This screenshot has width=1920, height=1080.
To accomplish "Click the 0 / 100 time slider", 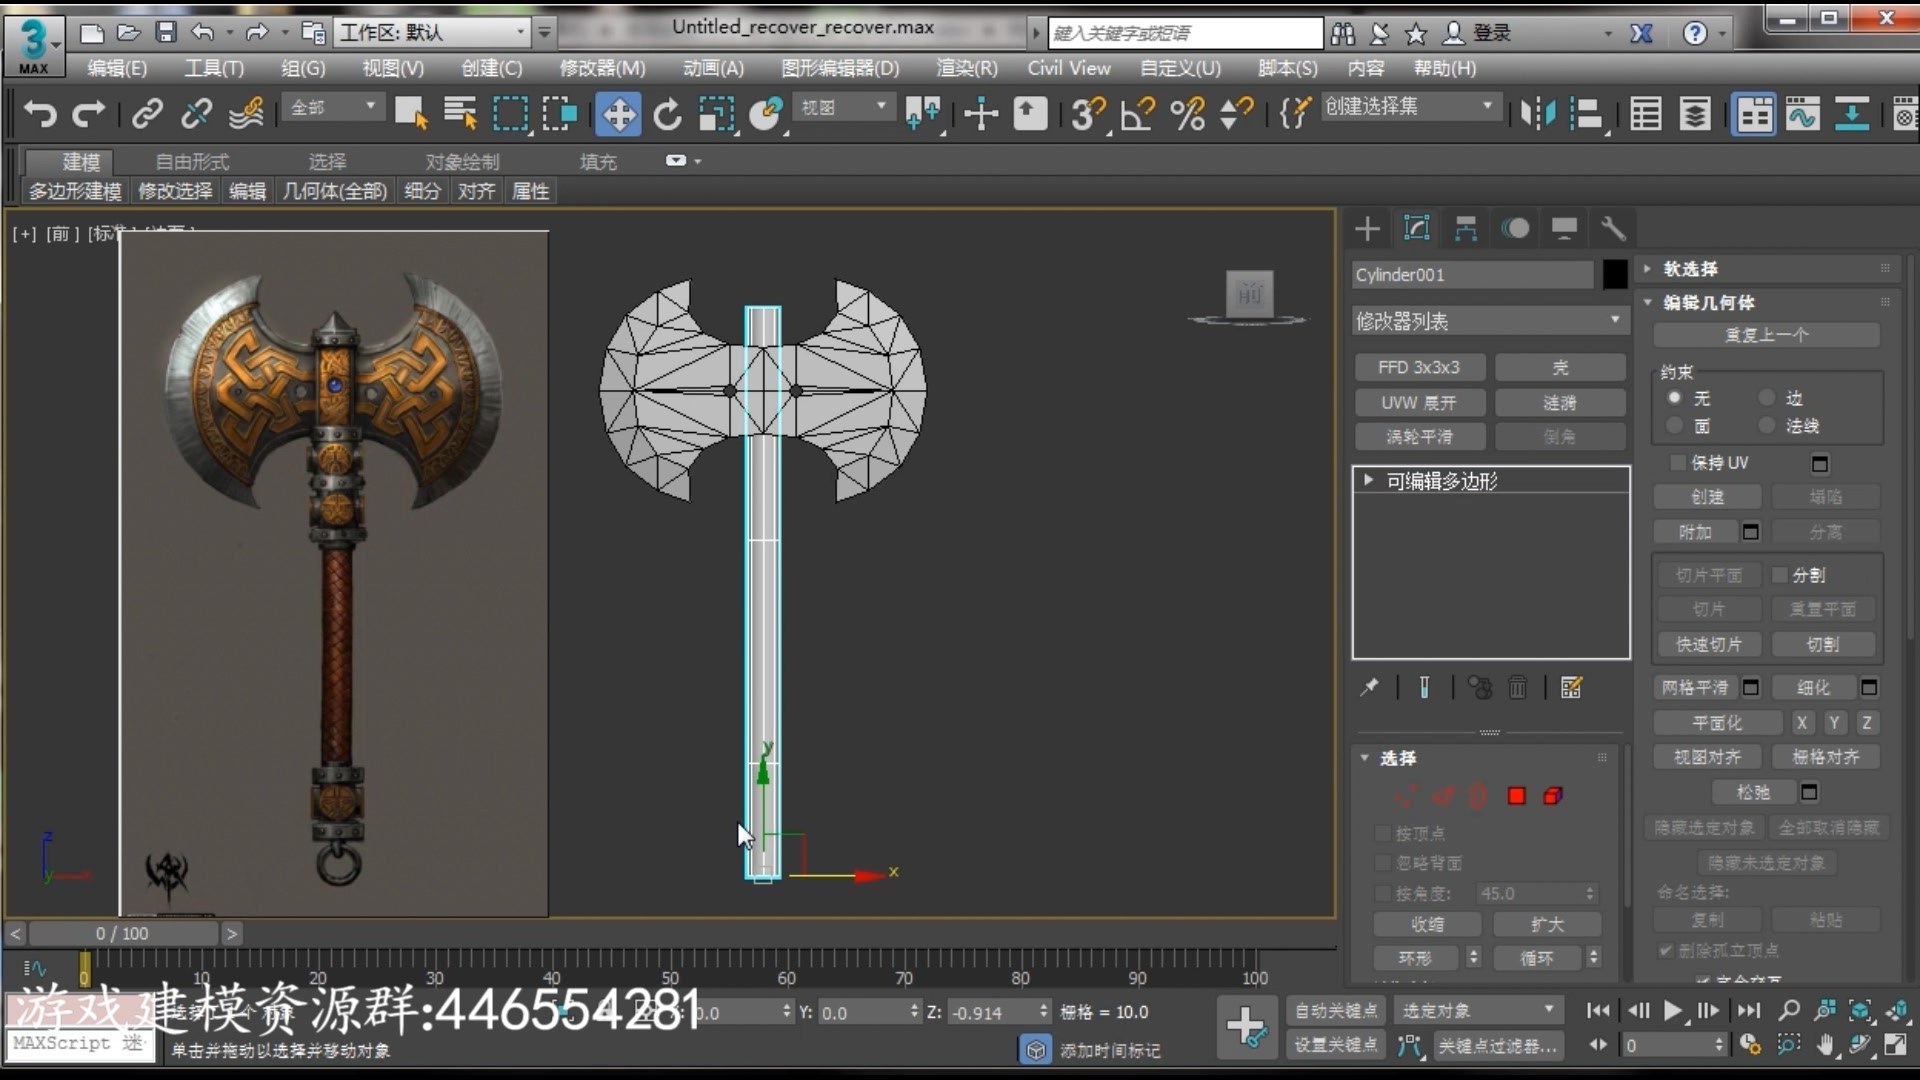I will coord(123,933).
